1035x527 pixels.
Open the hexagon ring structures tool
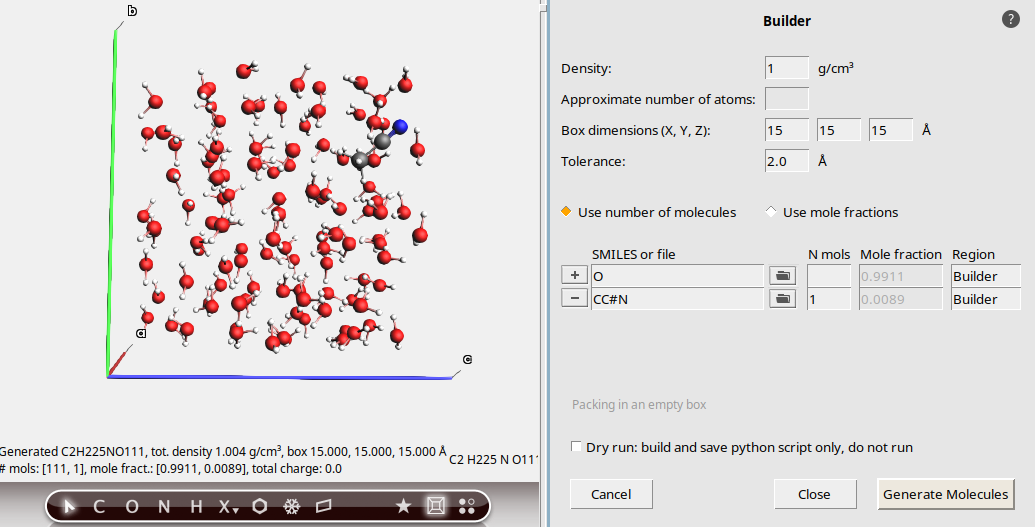click(x=260, y=506)
